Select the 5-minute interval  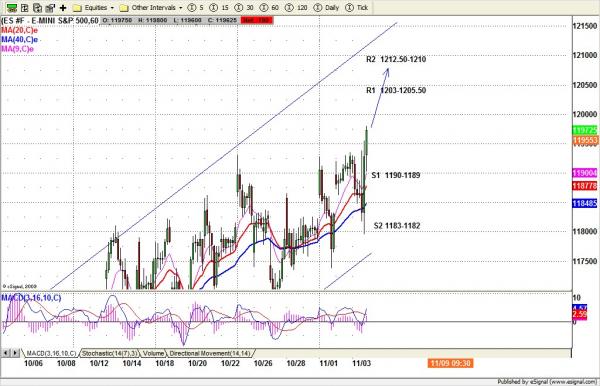click(x=196, y=8)
